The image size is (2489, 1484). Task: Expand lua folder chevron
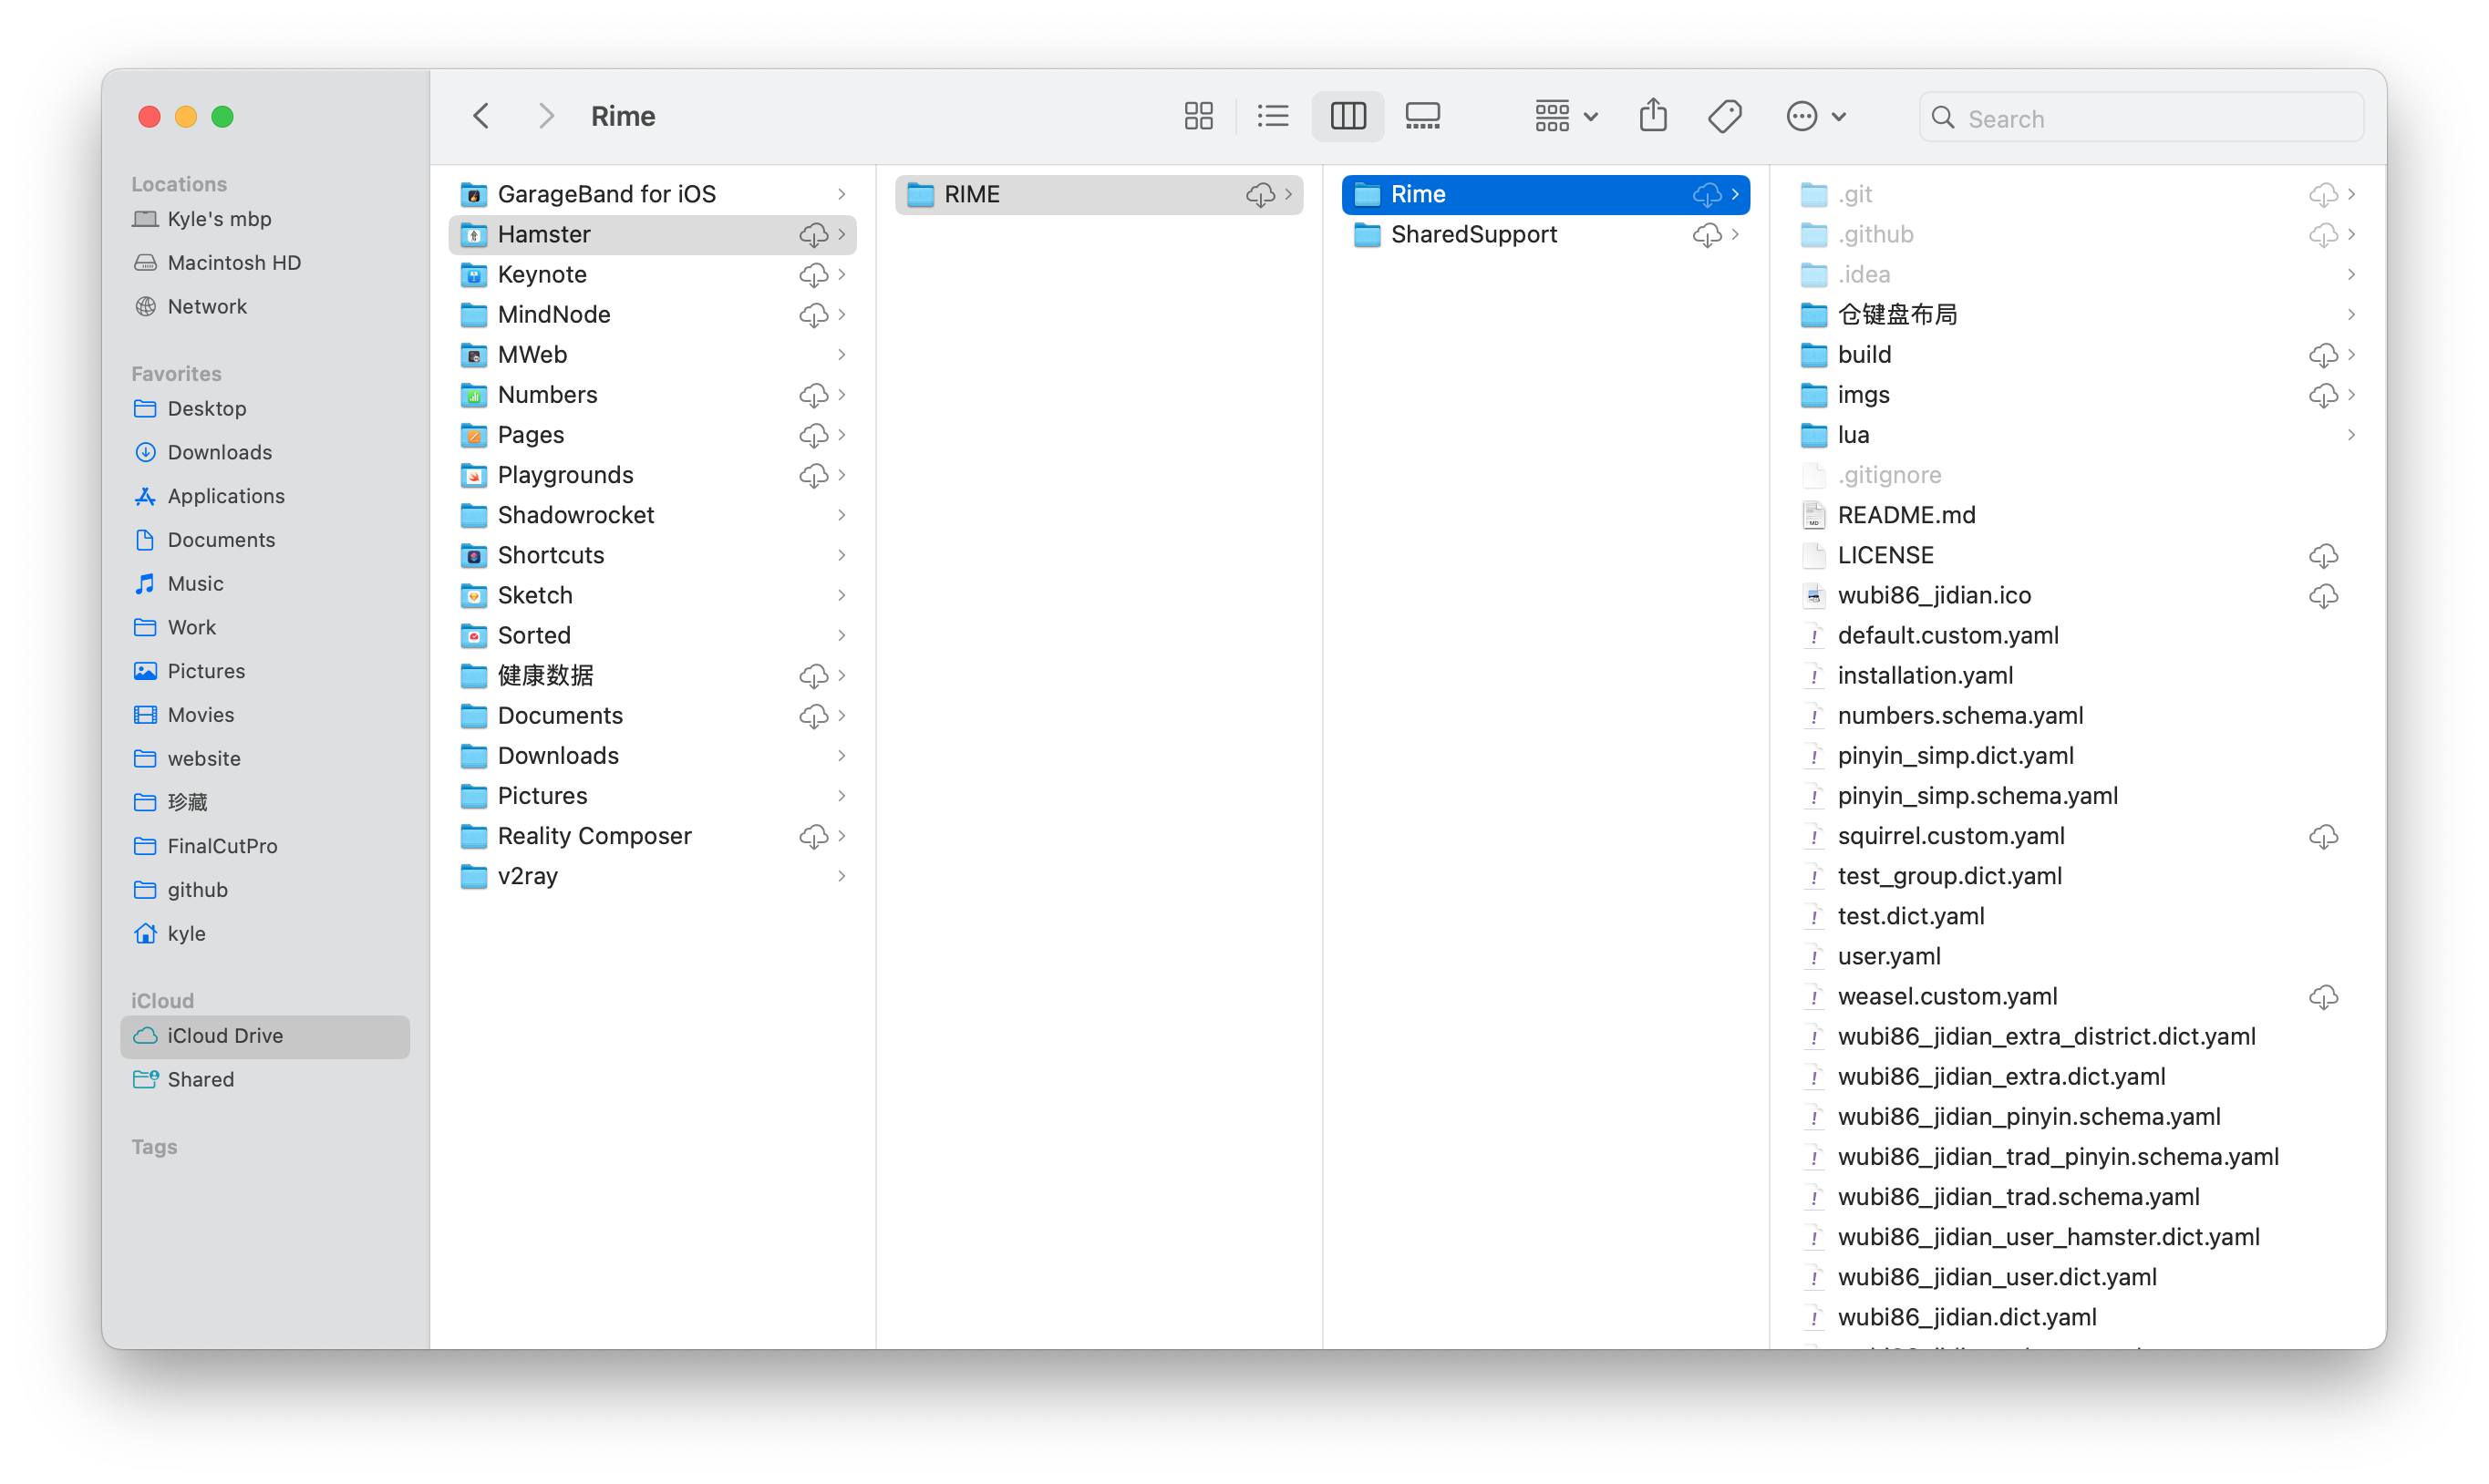(x=2352, y=435)
